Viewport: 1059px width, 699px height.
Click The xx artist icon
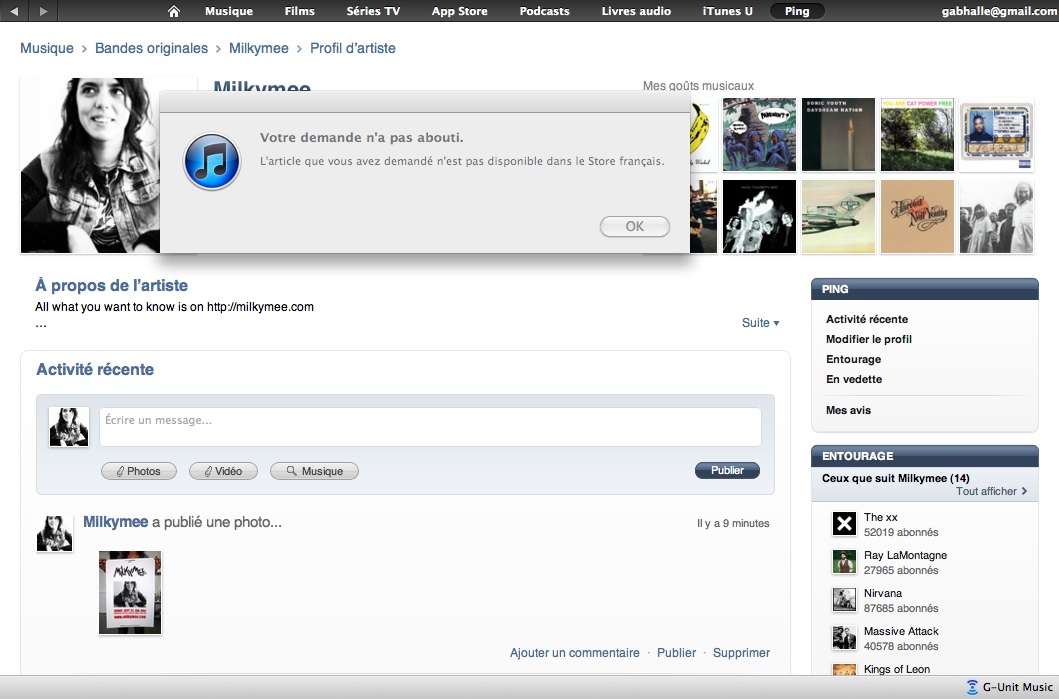[x=845, y=524]
